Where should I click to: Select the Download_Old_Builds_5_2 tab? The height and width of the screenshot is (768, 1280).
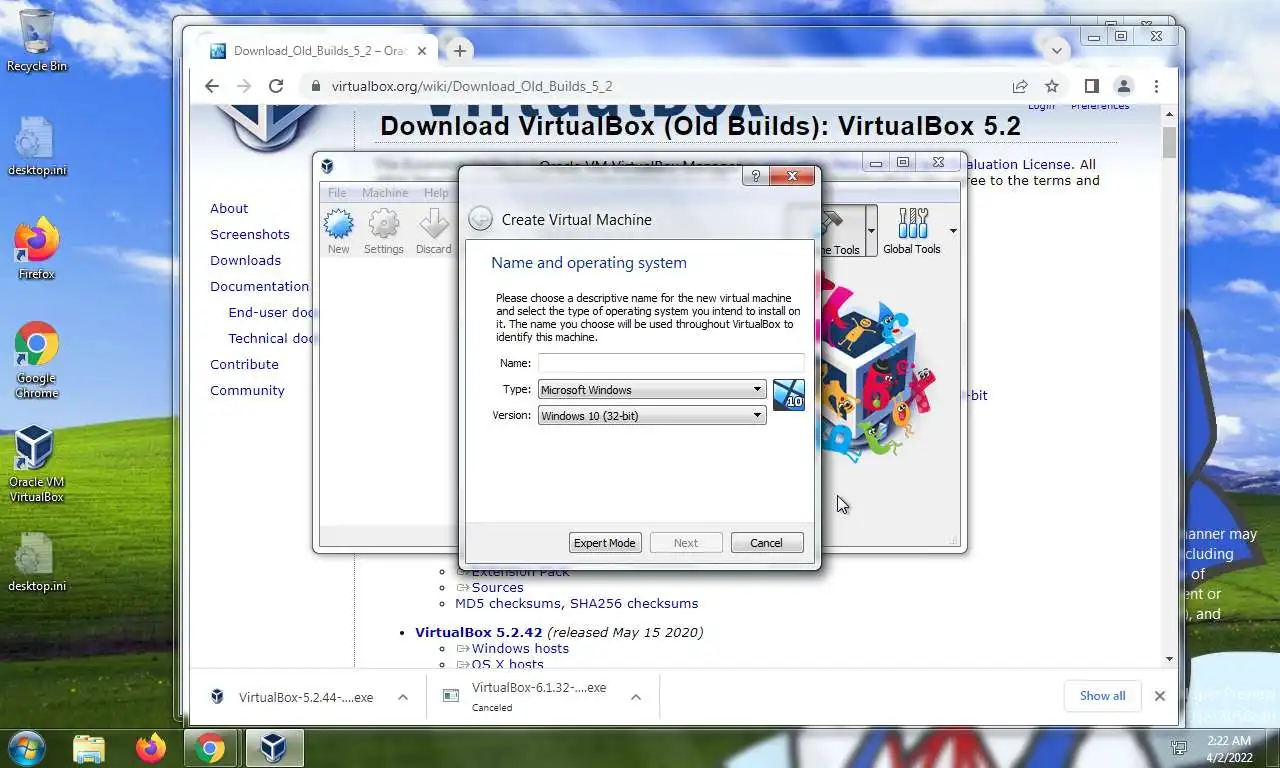pos(318,51)
